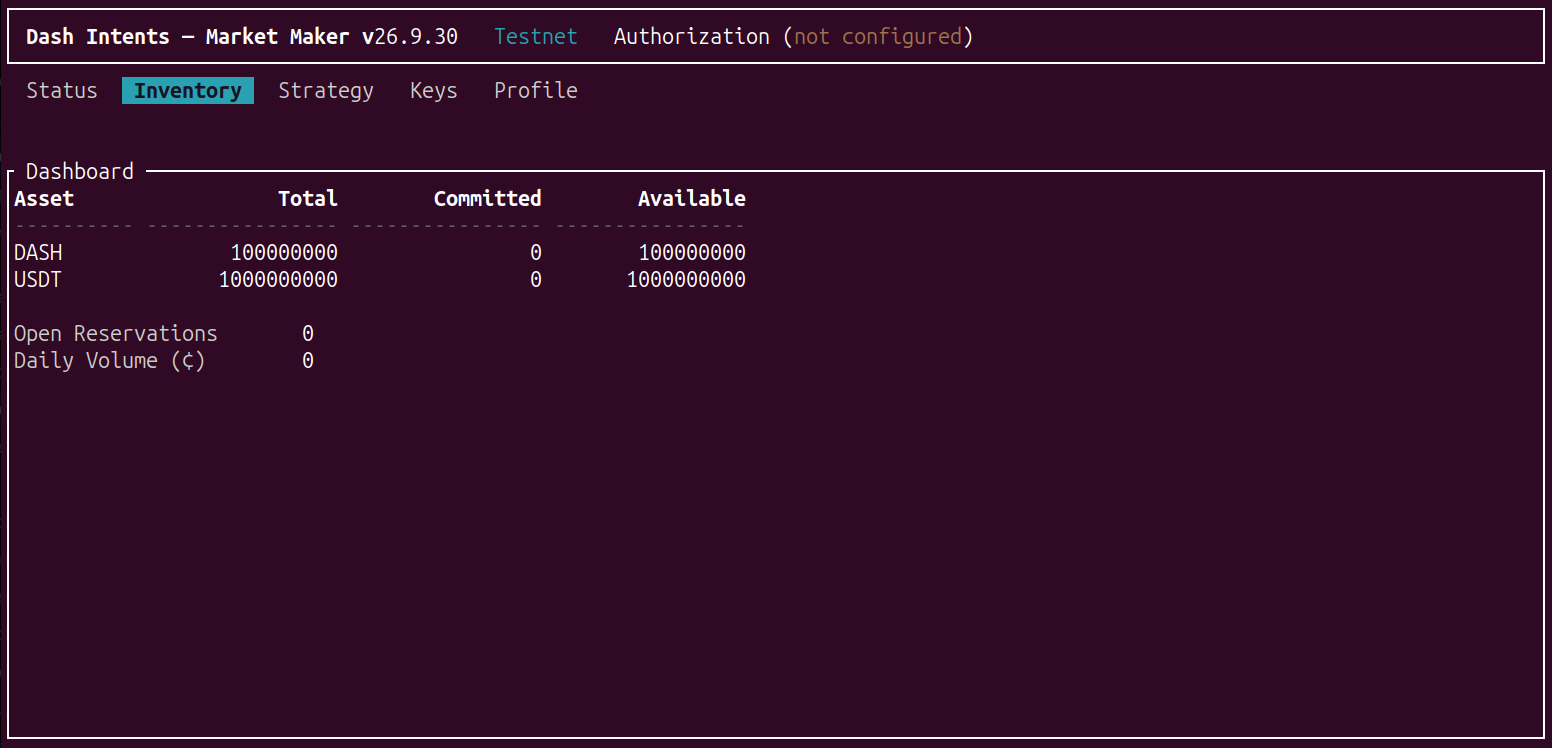Click USDT committed value 0
The image size is (1552, 748).
(536, 280)
